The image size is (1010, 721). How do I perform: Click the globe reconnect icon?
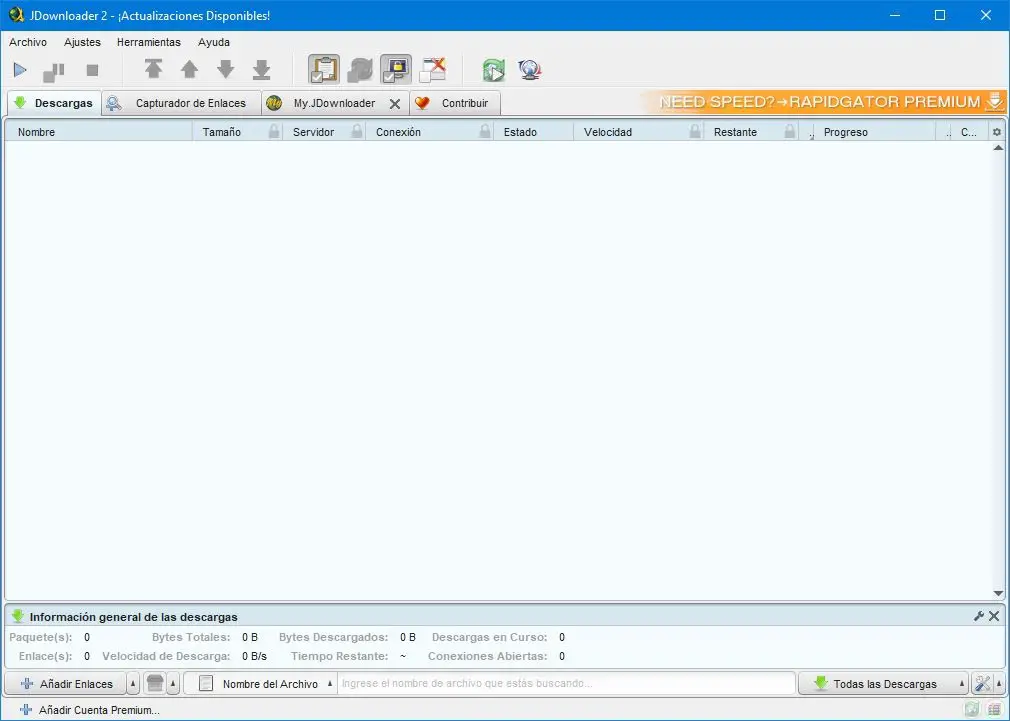529,70
